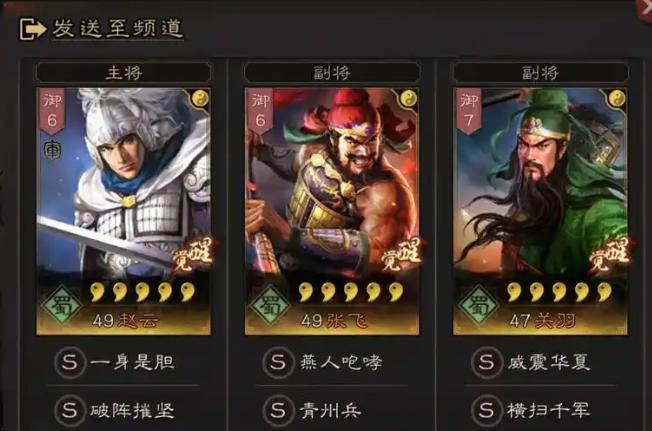
Task: Select the middle 副将 slot header
Action: [332, 73]
